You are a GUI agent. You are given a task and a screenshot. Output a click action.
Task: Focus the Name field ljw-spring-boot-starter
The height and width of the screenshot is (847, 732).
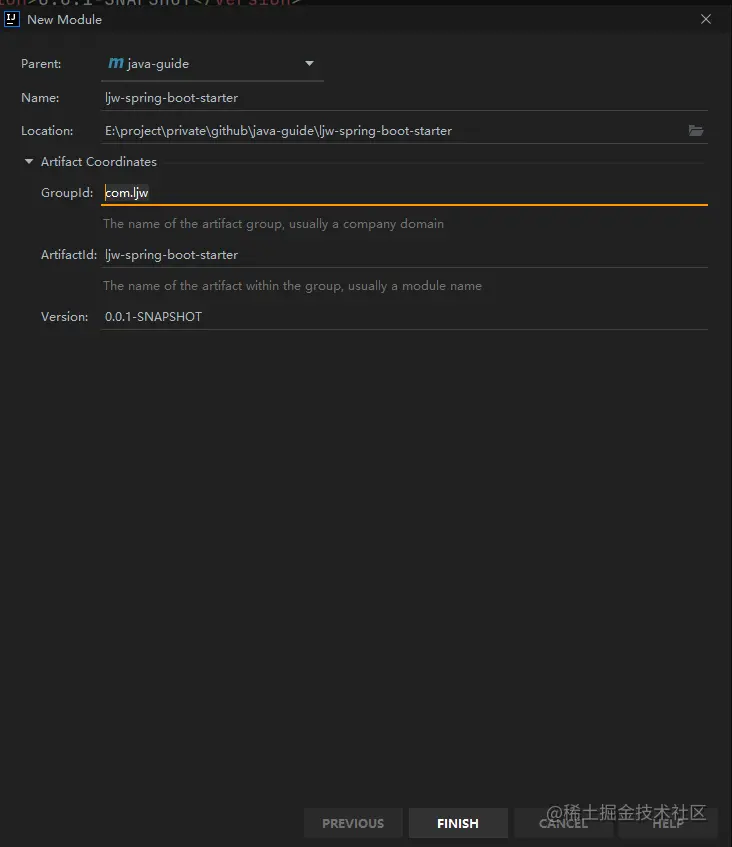[x=404, y=98]
